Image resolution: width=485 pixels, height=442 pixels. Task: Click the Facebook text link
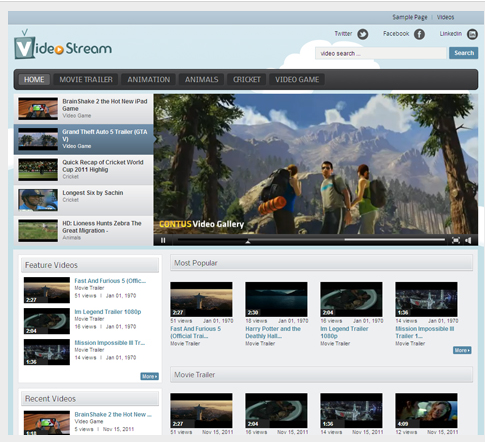point(396,34)
